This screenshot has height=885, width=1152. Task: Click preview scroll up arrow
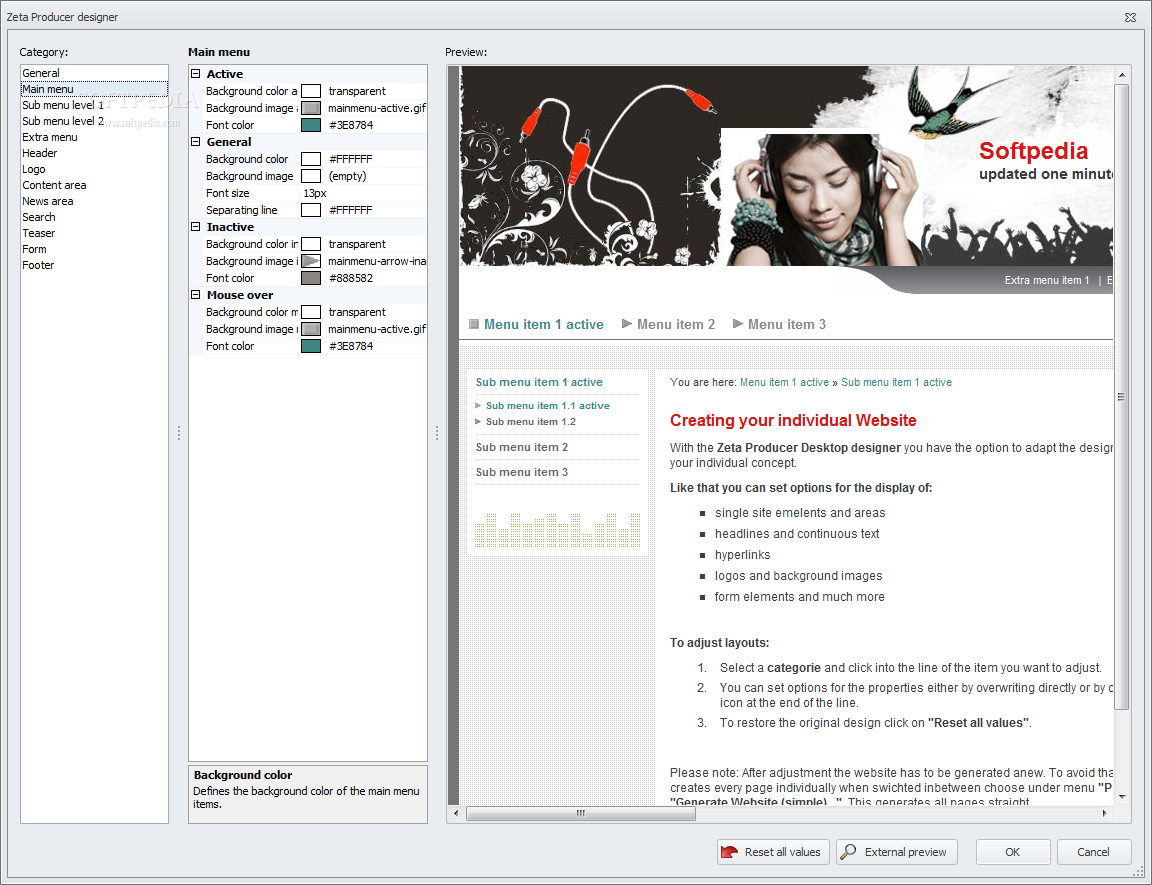pyautogui.click(x=1121, y=74)
